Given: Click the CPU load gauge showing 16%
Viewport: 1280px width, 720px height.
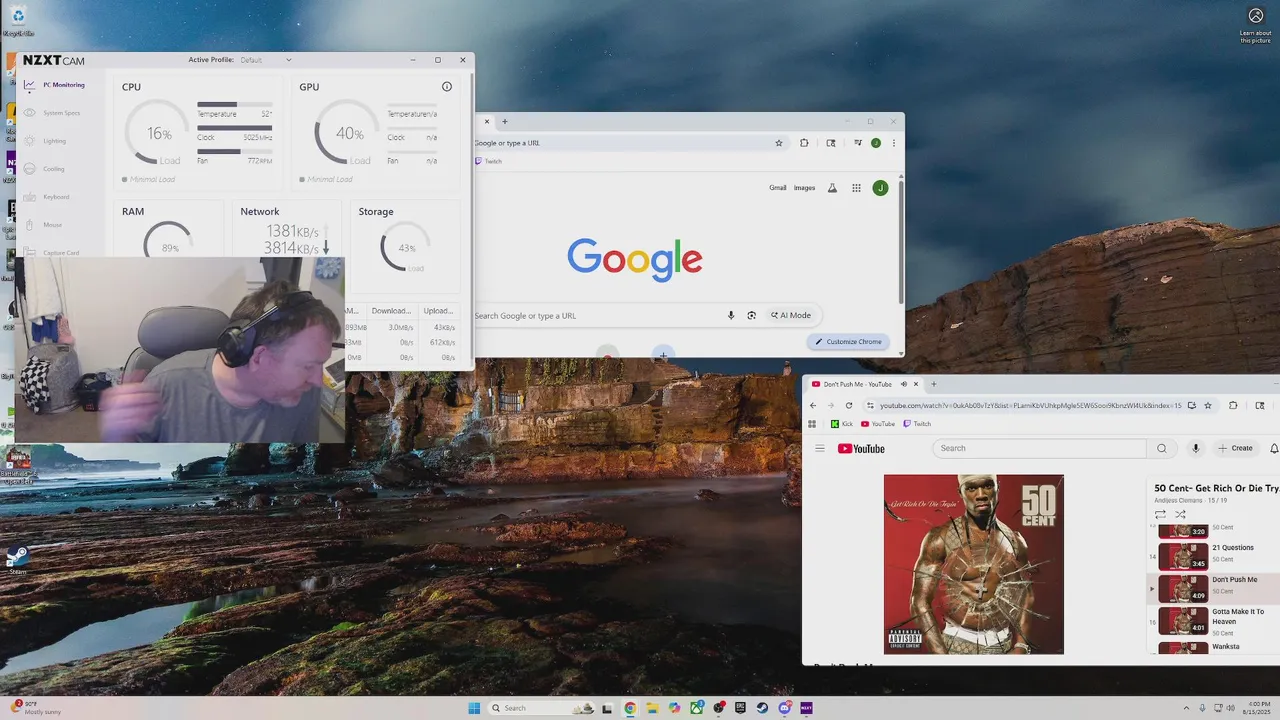Looking at the screenshot, I should coord(158,133).
